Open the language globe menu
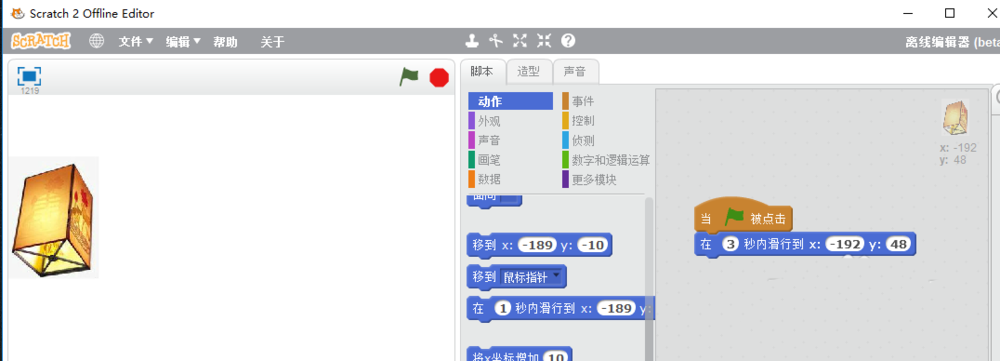1000x361 pixels. point(96,41)
